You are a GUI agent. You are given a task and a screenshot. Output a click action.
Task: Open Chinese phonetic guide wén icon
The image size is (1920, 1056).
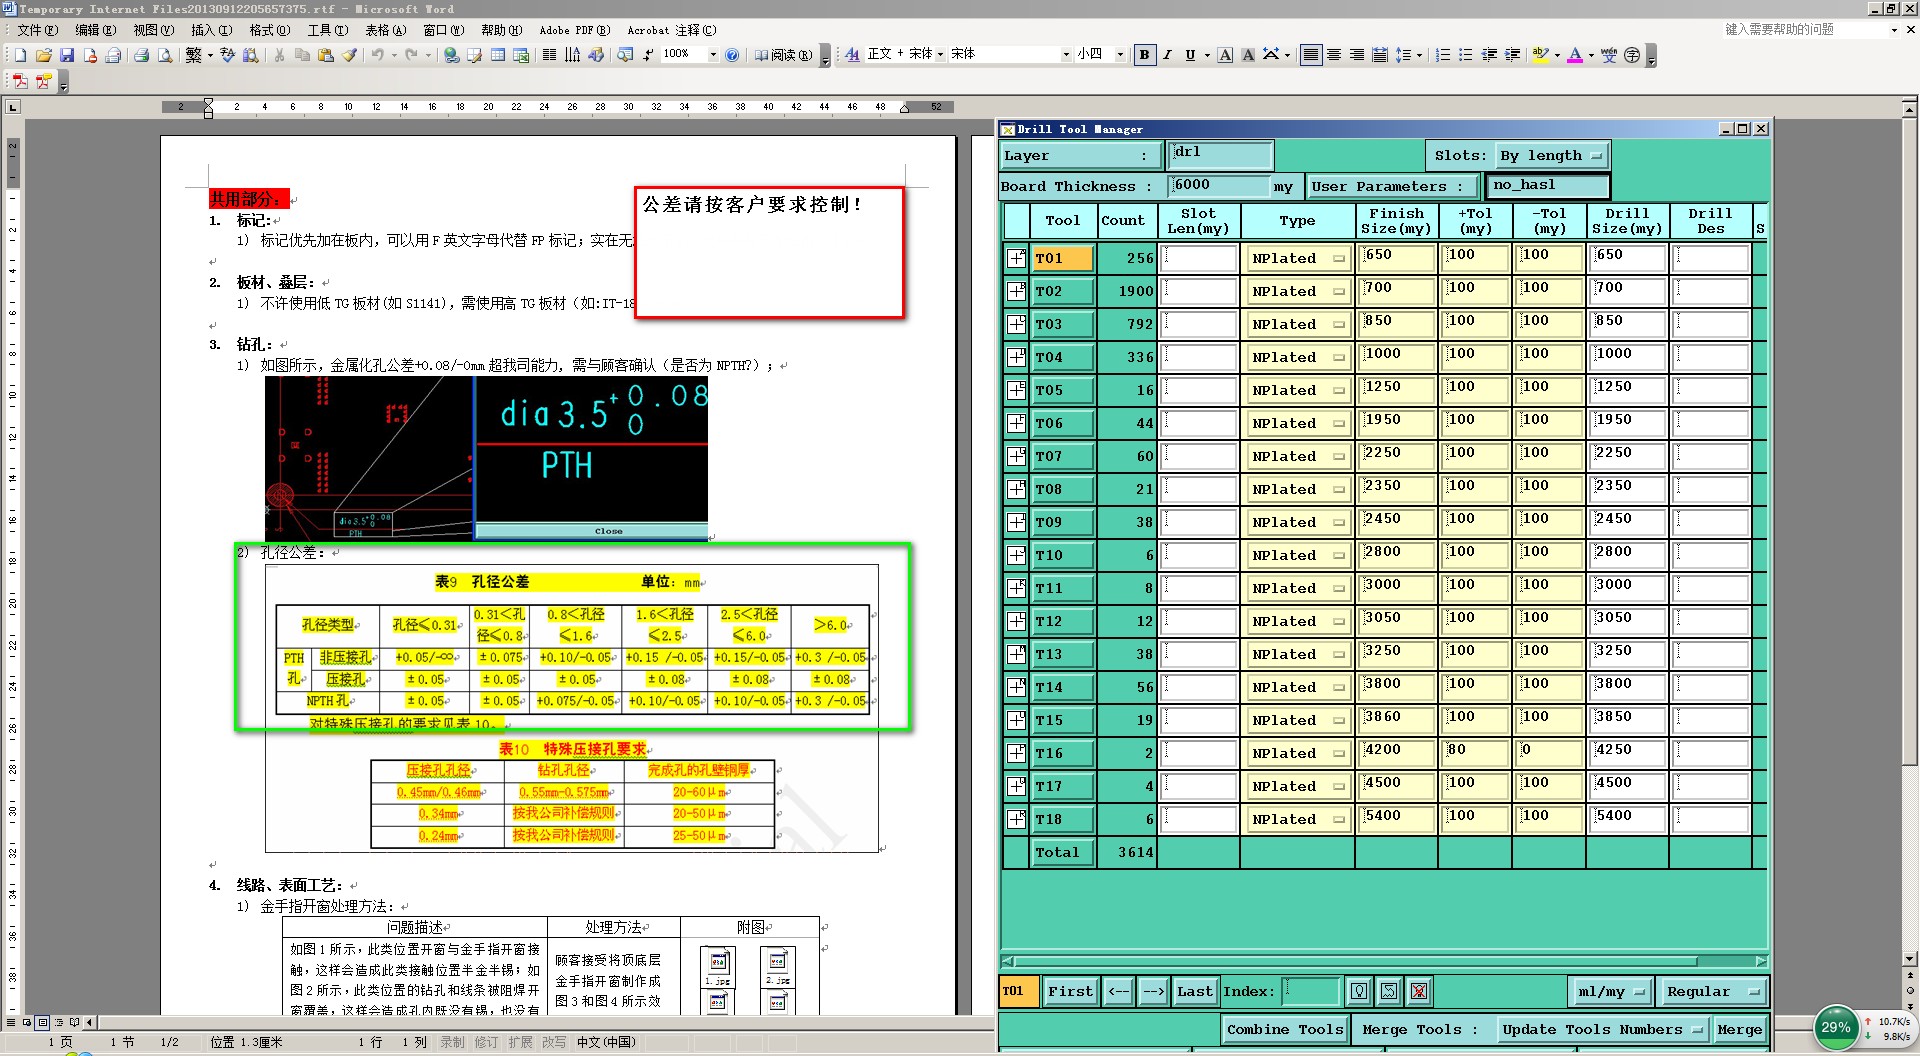tap(1609, 55)
